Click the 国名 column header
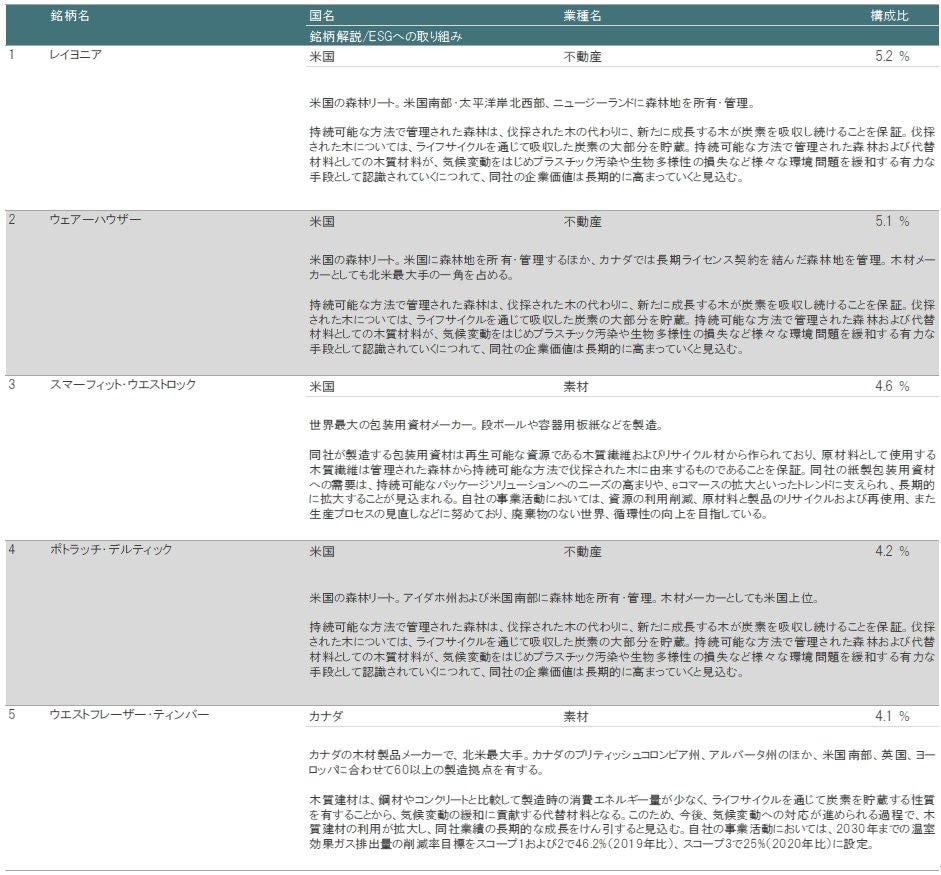Image resolution: width=941 pixels, height=875 pixels. 322,17
